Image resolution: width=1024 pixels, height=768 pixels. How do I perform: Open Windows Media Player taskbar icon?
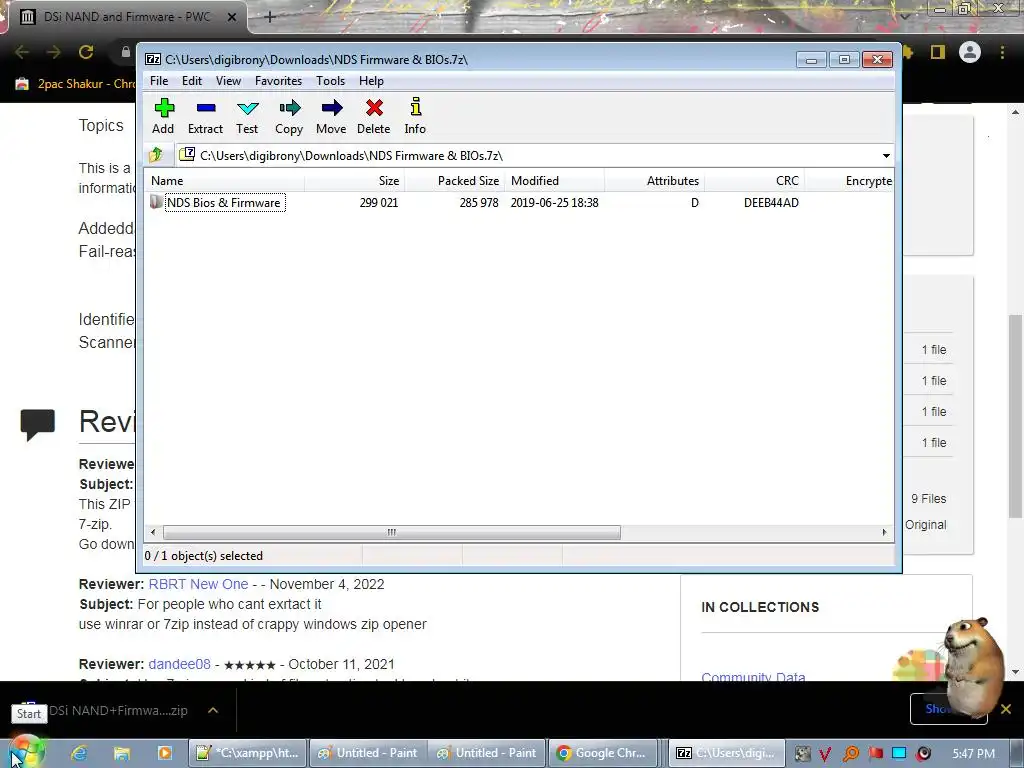(x=165, y=753)
